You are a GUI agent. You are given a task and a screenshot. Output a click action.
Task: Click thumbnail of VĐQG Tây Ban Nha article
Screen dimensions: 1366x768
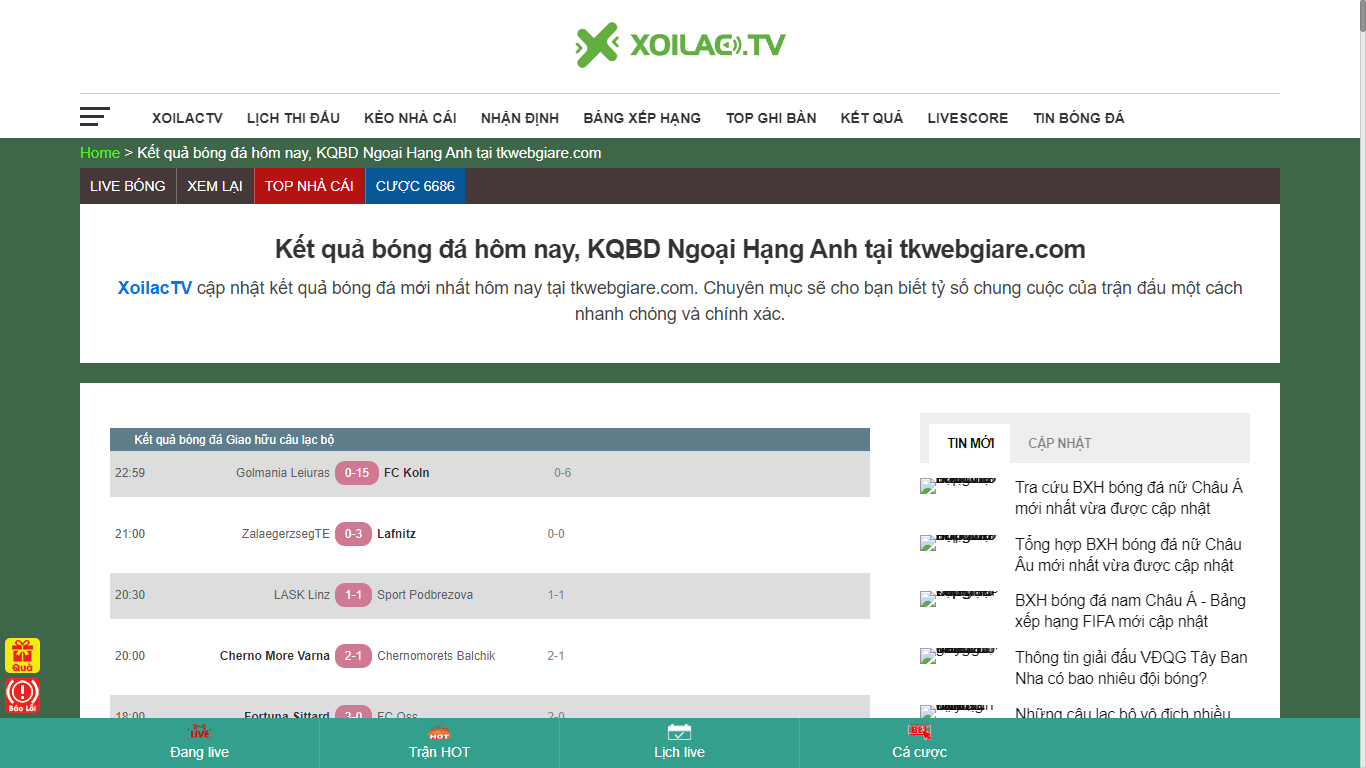(959, 655)
